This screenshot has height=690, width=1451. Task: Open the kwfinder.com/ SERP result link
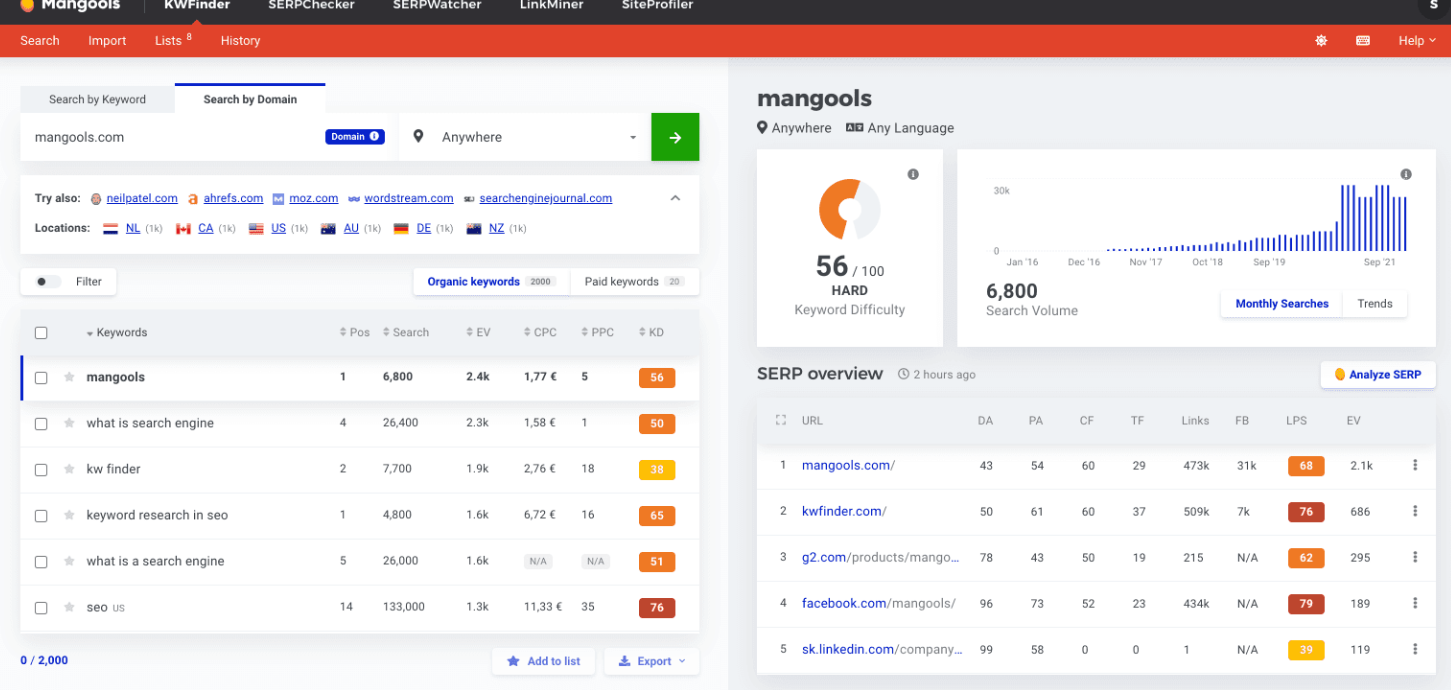point(844,511)
